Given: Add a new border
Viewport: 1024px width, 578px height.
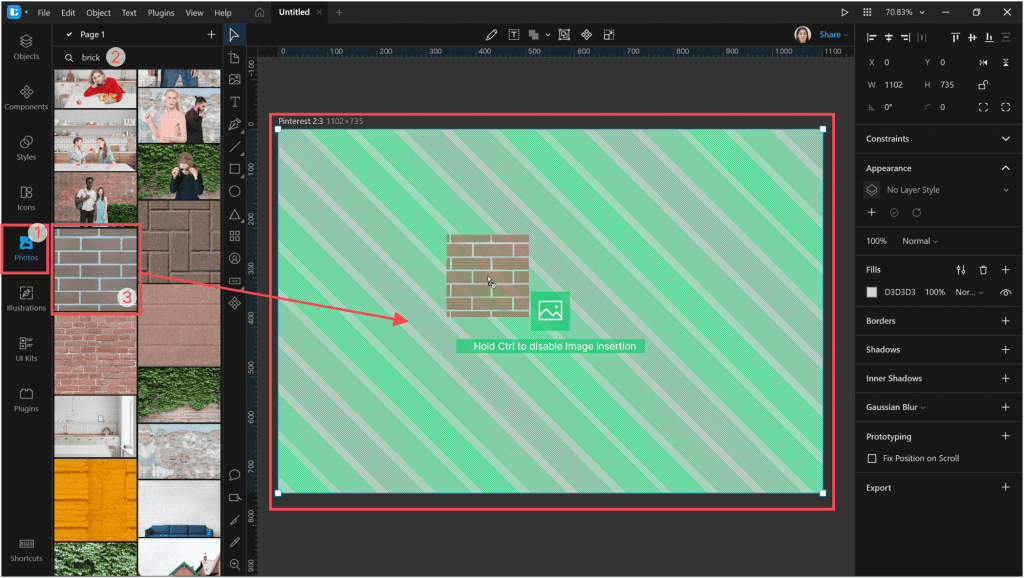Looking at the screenshot, I should pyautogui.click(x=1006, y=321).
